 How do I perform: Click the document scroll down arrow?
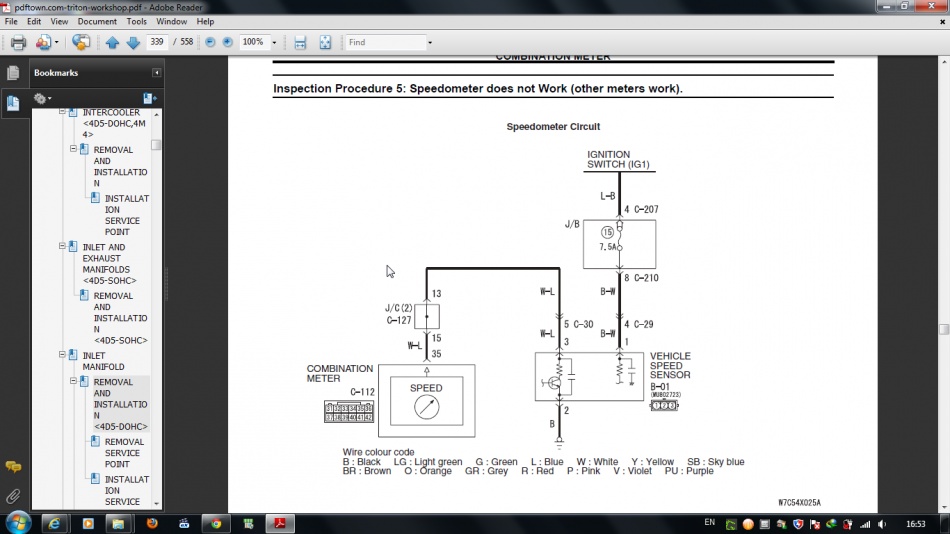click(x=944, y=507)
